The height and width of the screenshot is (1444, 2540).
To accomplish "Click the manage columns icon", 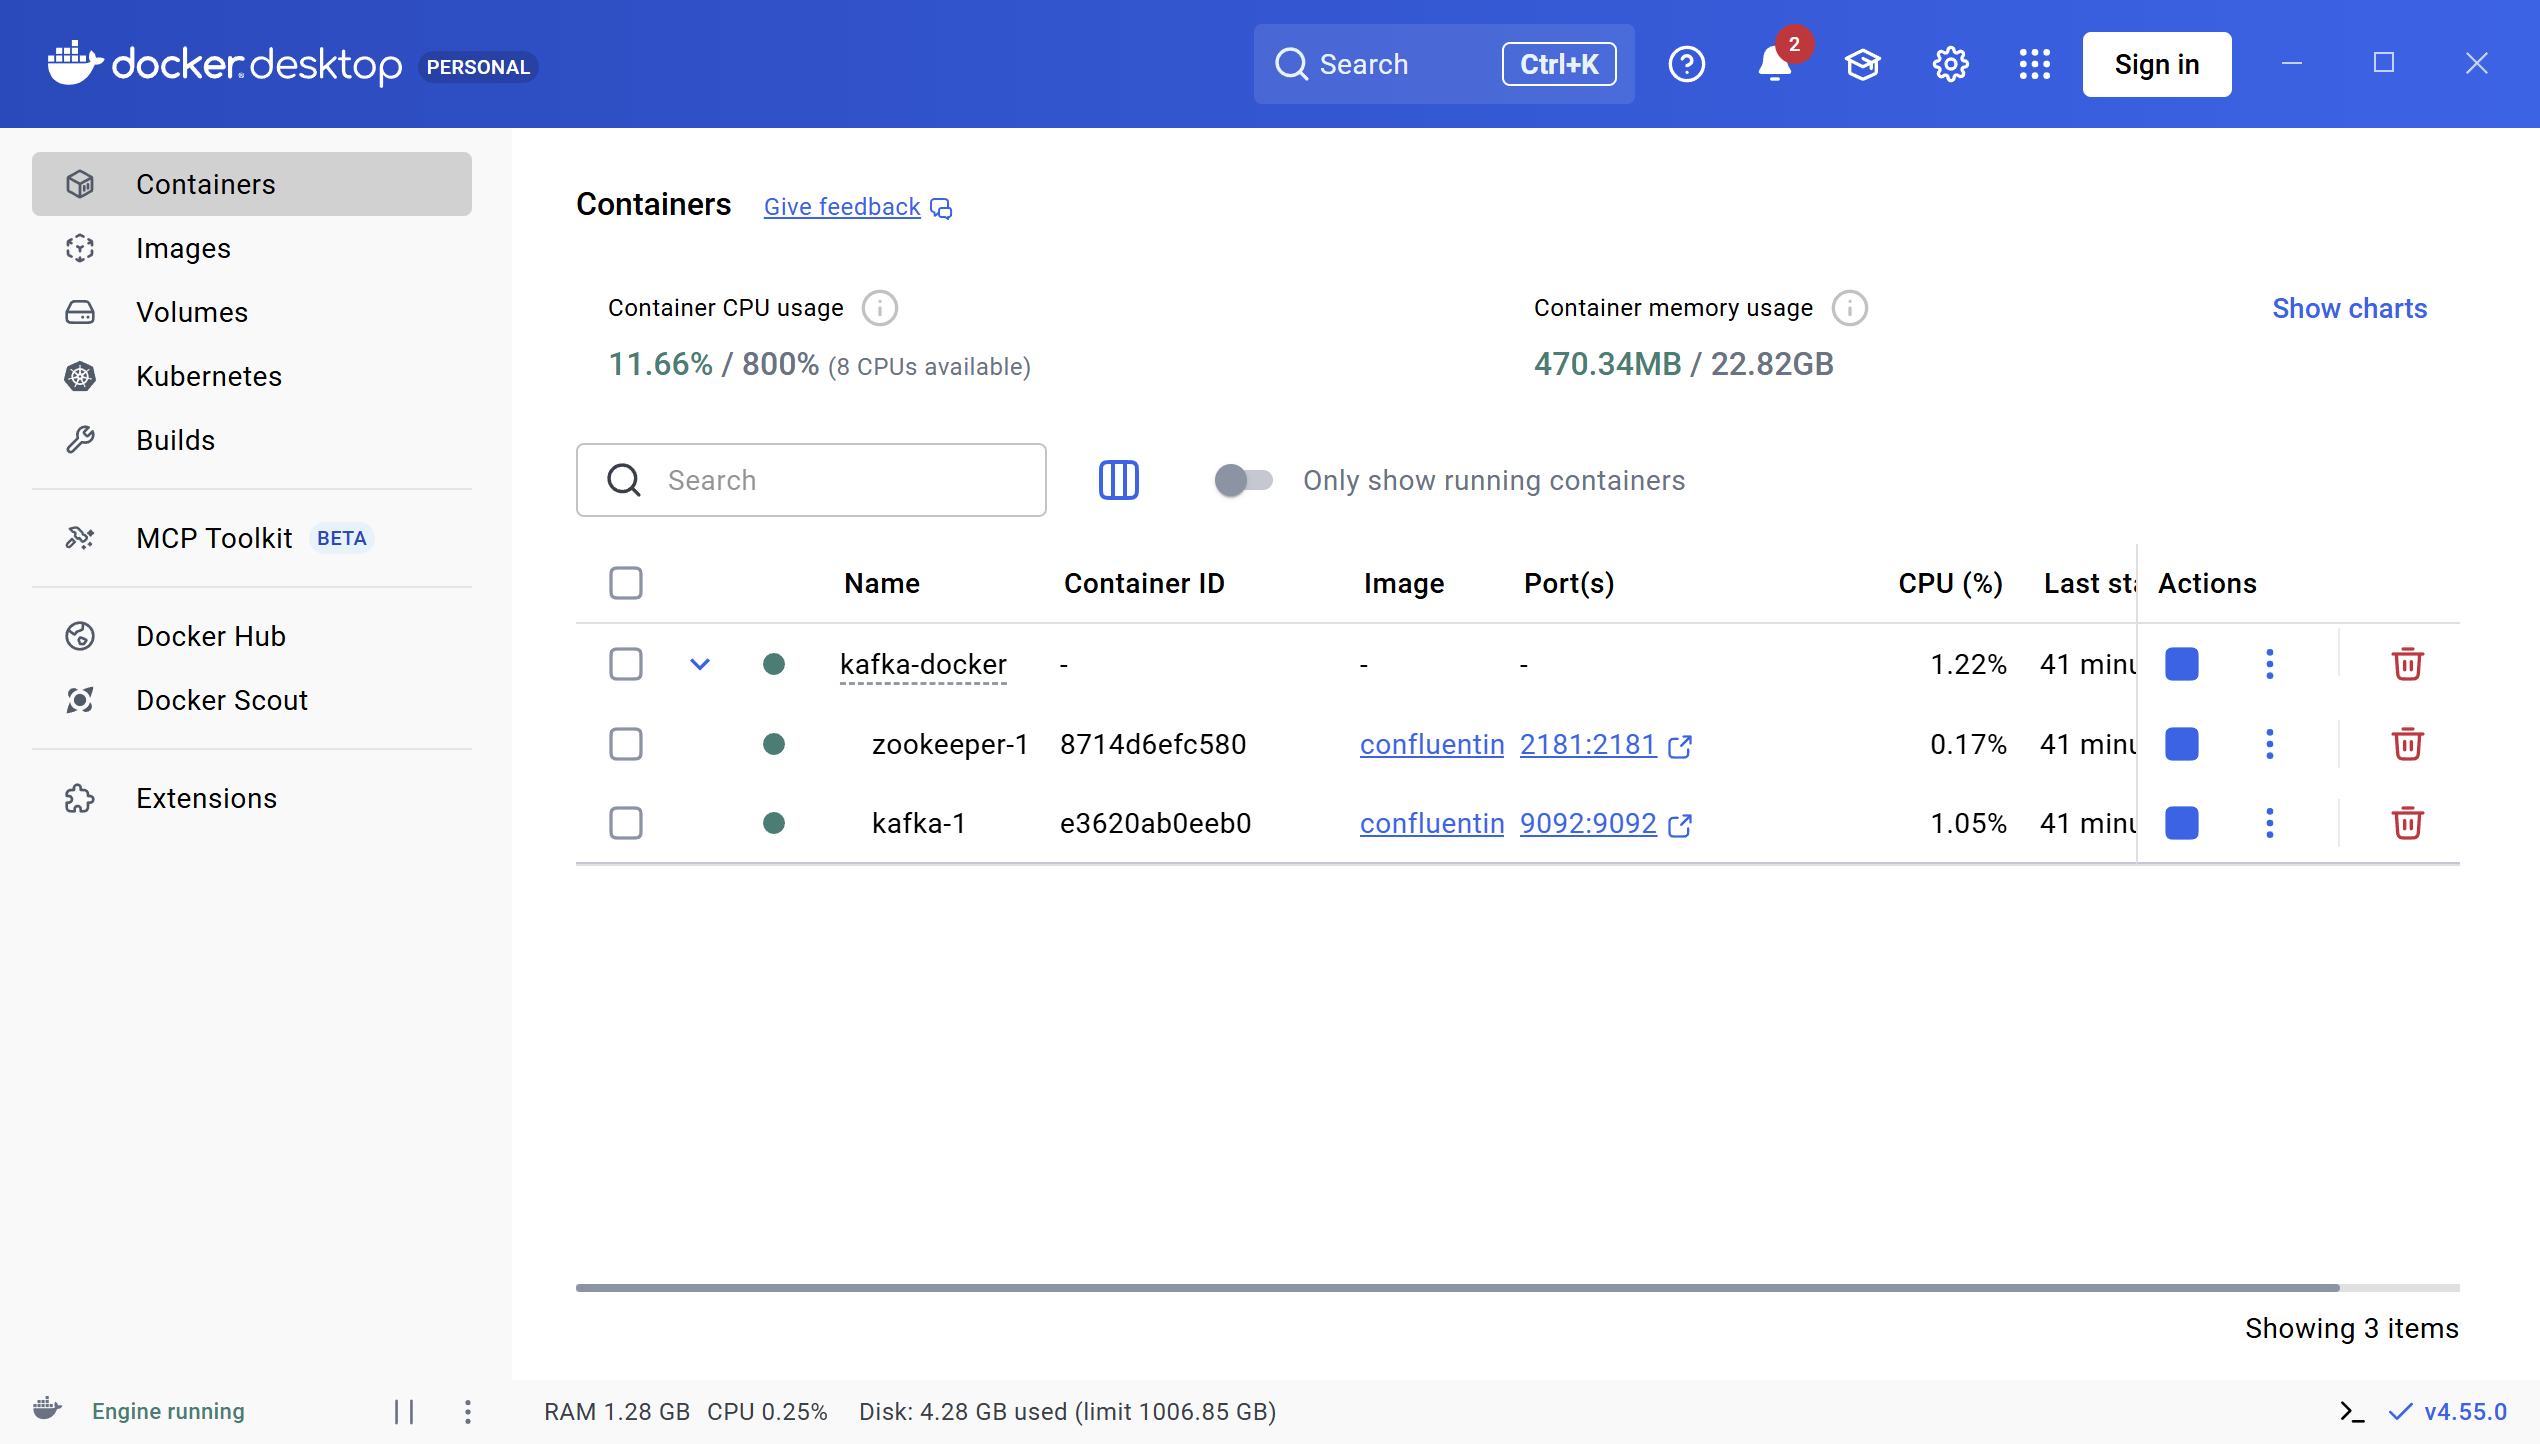I will pyautogui.click(x=1118, y=480).
